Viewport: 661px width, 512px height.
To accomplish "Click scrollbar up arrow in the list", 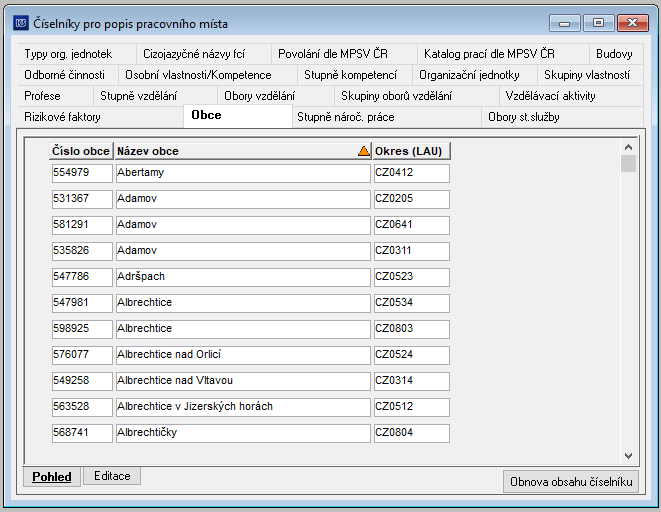I will pos(628,147).
